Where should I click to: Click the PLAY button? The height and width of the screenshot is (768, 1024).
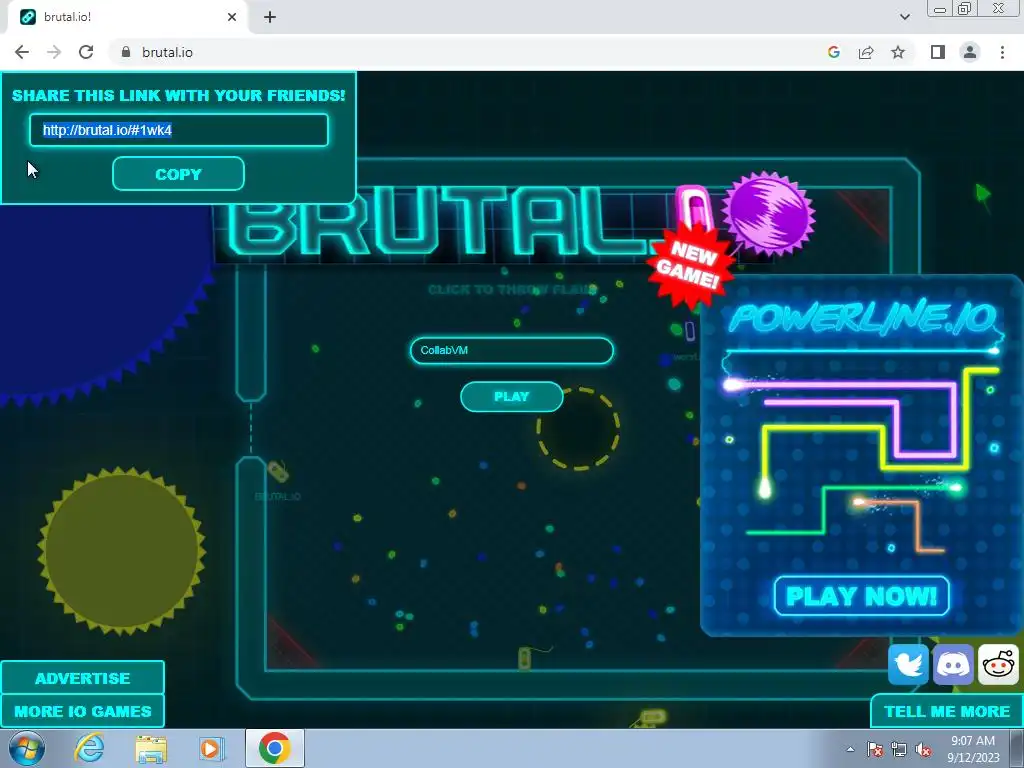pyautogui.click(x=511, y=396)
